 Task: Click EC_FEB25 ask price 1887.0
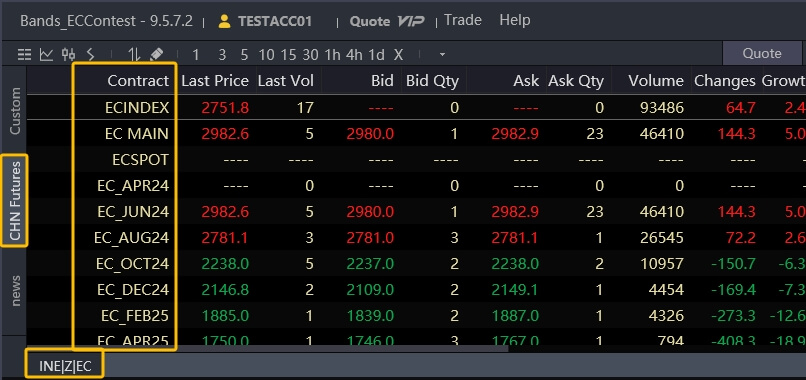pos(515,315)
